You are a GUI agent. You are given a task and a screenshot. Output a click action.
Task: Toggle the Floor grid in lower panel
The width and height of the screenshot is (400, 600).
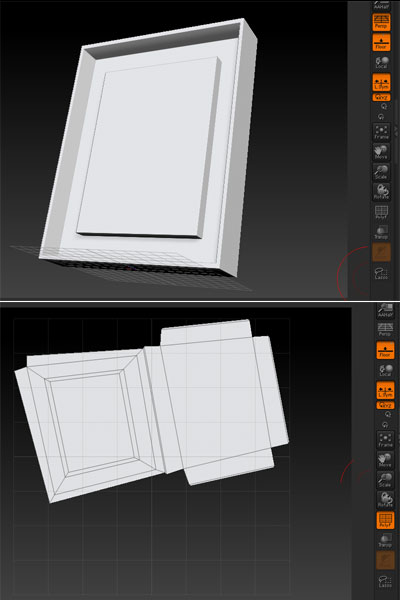coord(385,350)
